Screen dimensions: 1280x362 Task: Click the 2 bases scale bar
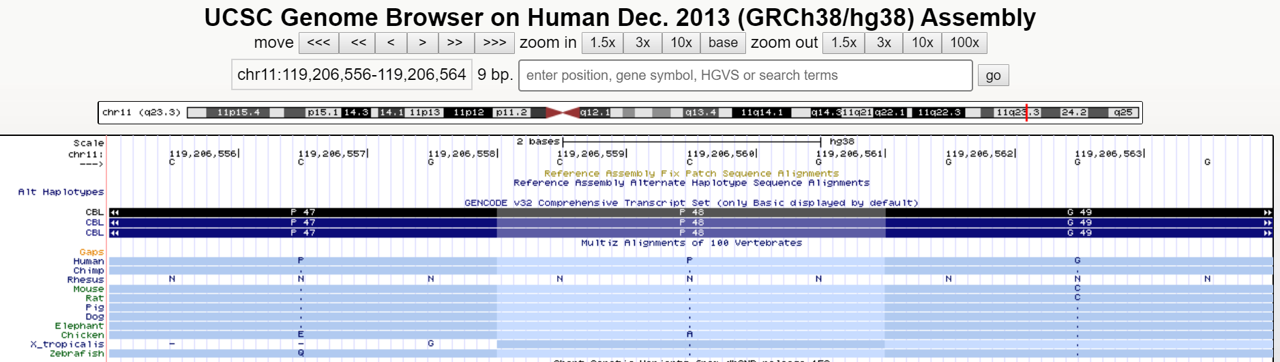tap(691, 143)
